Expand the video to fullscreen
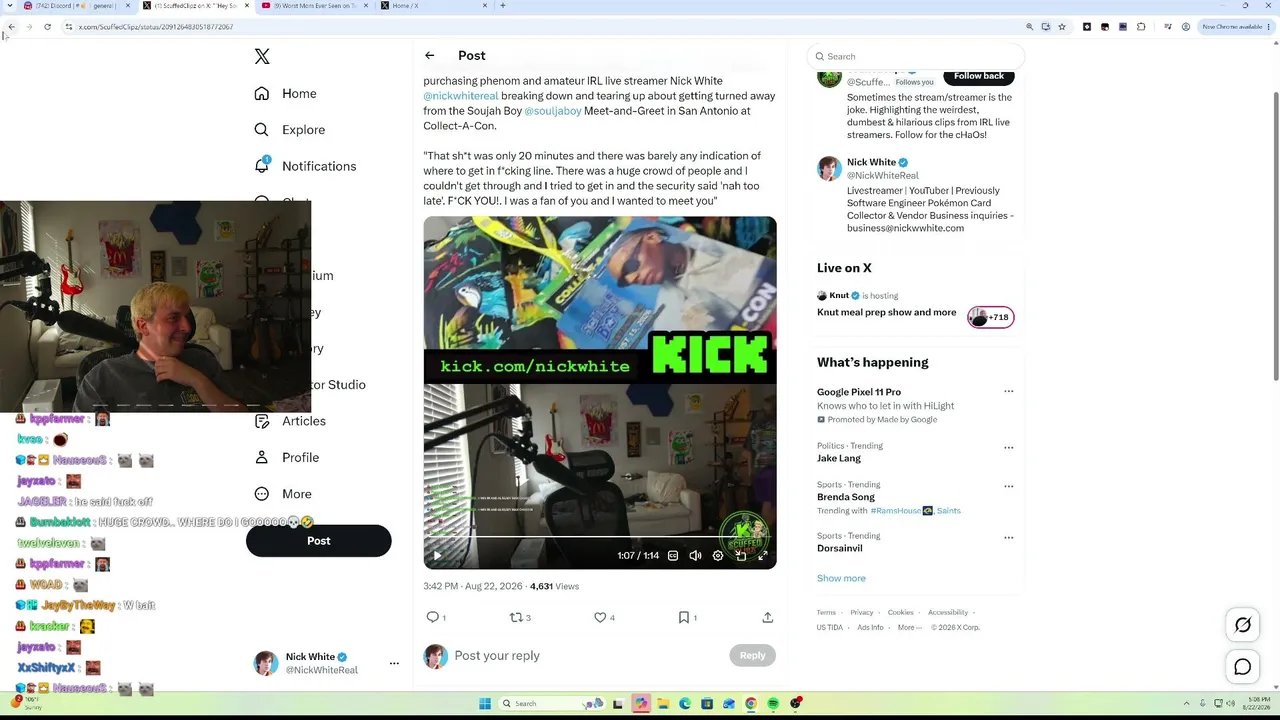This screenshot has height=720, width=1280. [x=762, y=556]
